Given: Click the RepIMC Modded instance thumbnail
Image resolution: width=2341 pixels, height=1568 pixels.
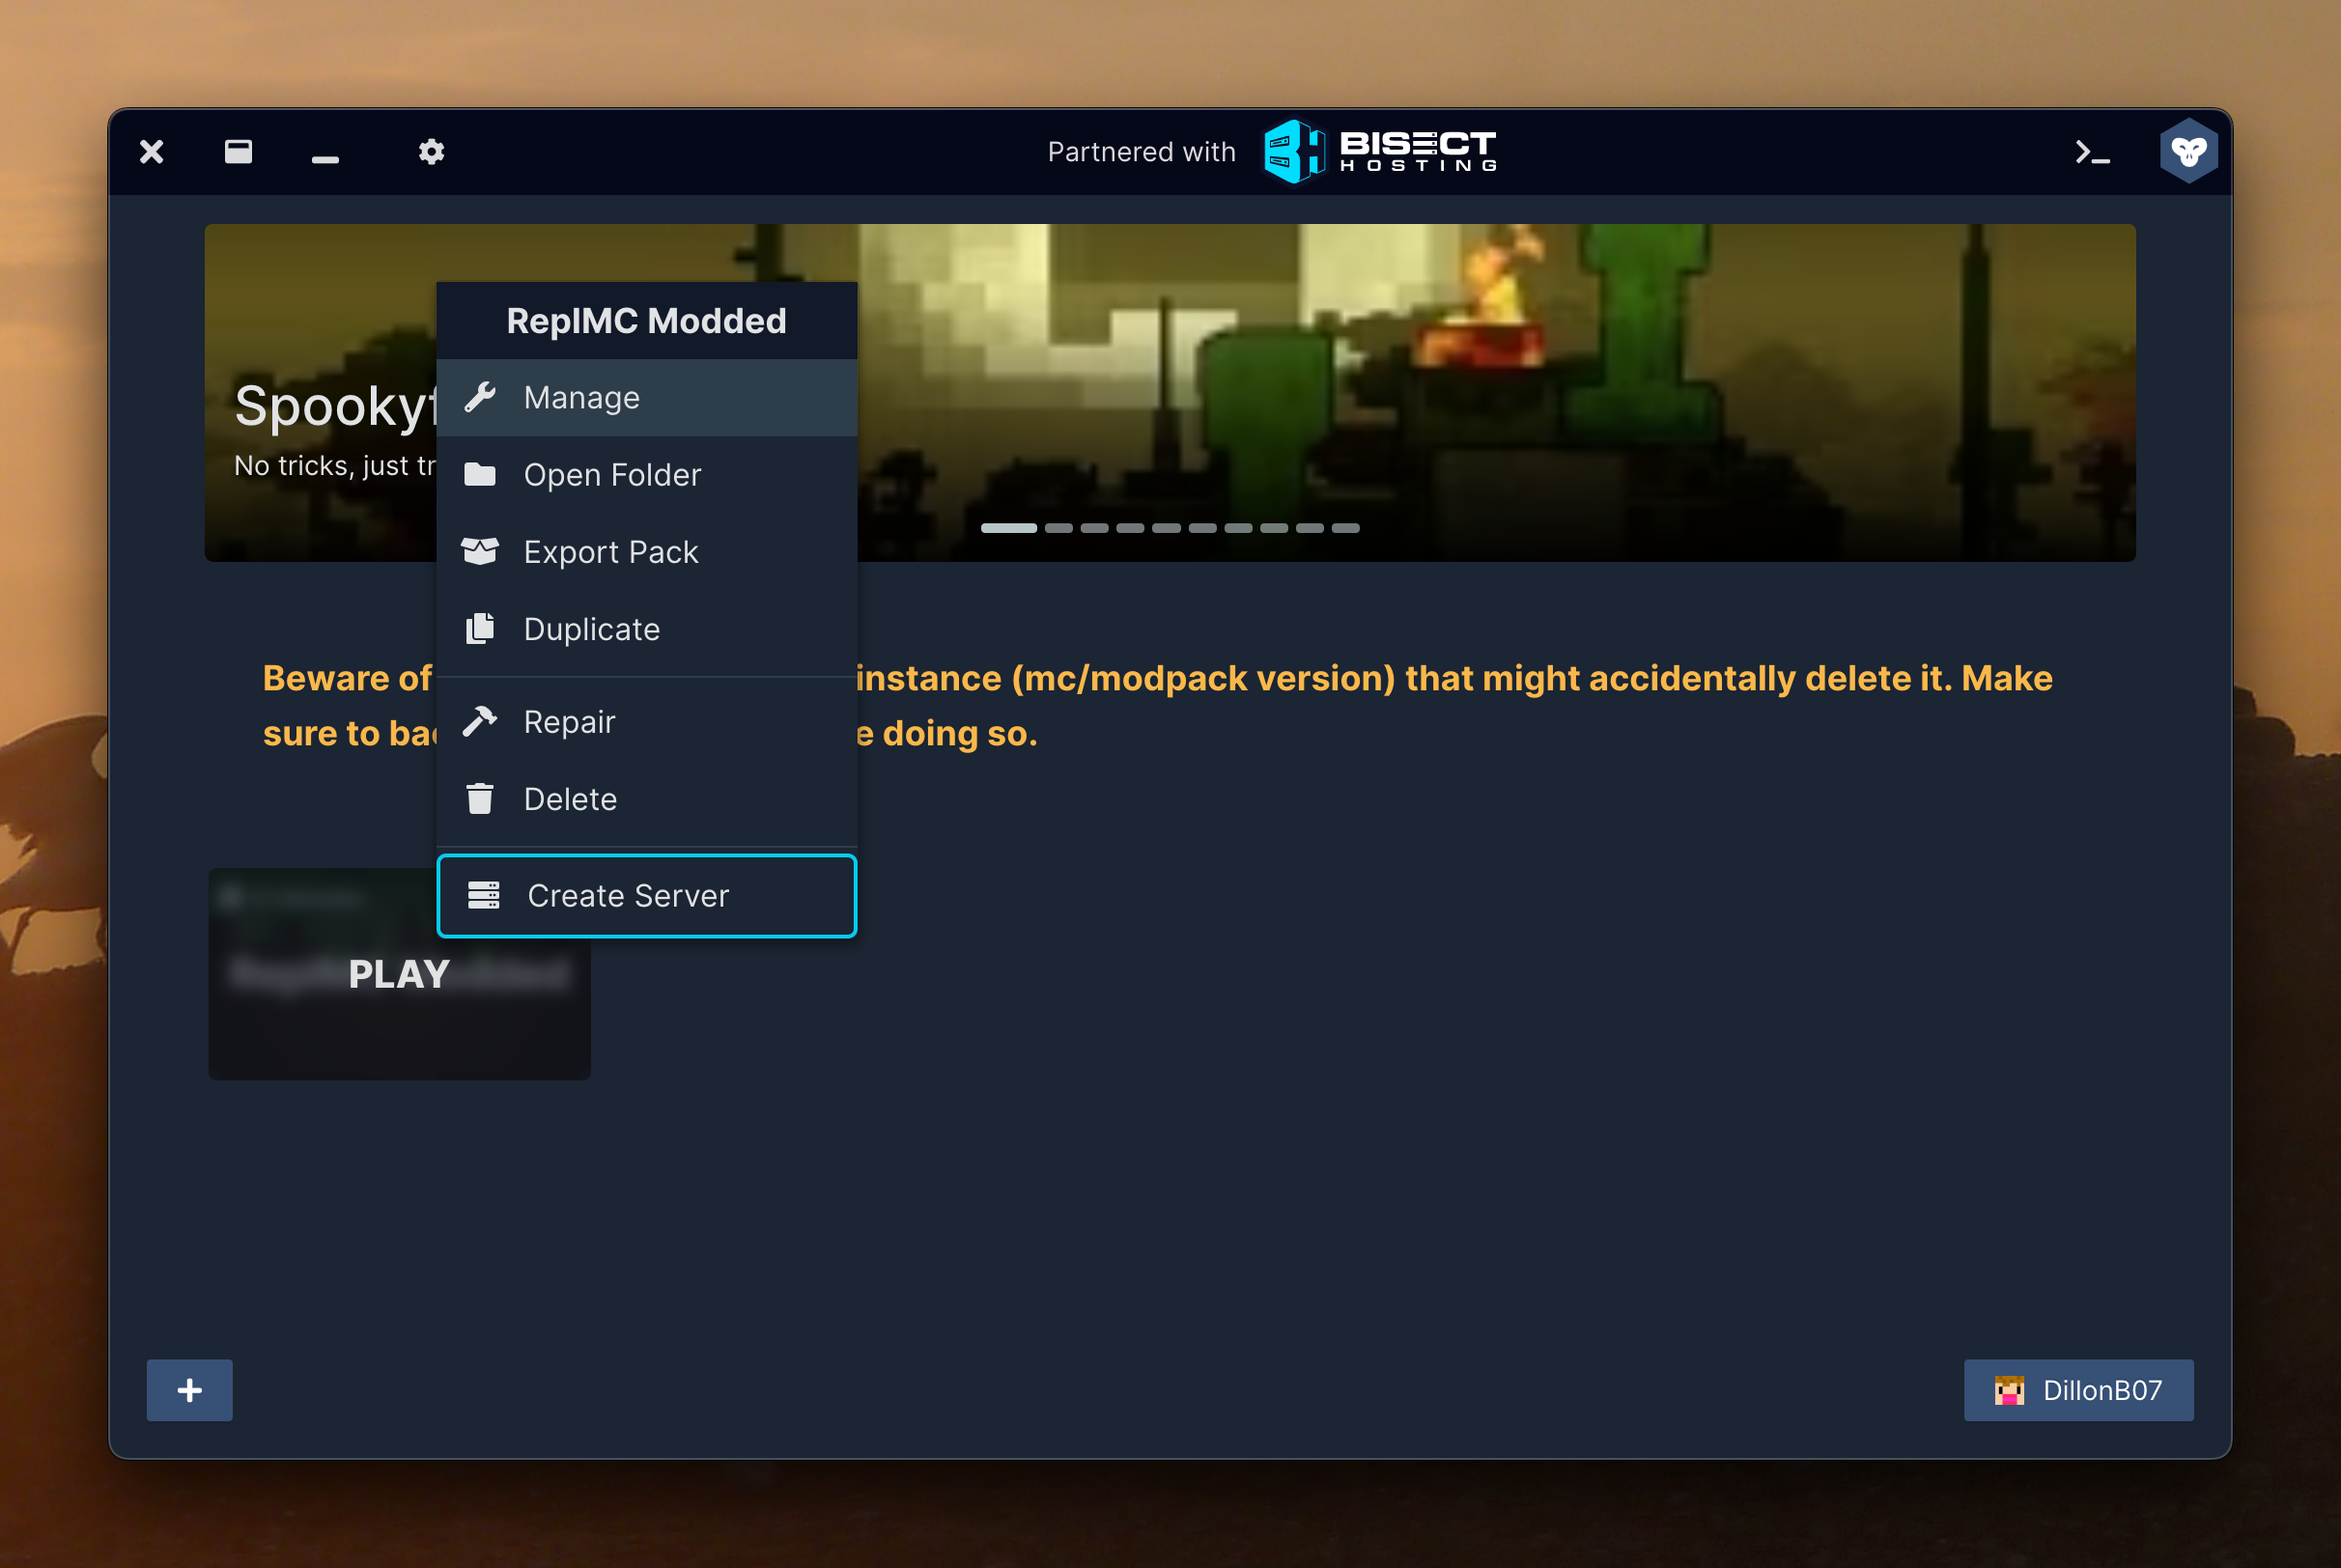Looking at the screenshot, I should (x=399, y=971).
